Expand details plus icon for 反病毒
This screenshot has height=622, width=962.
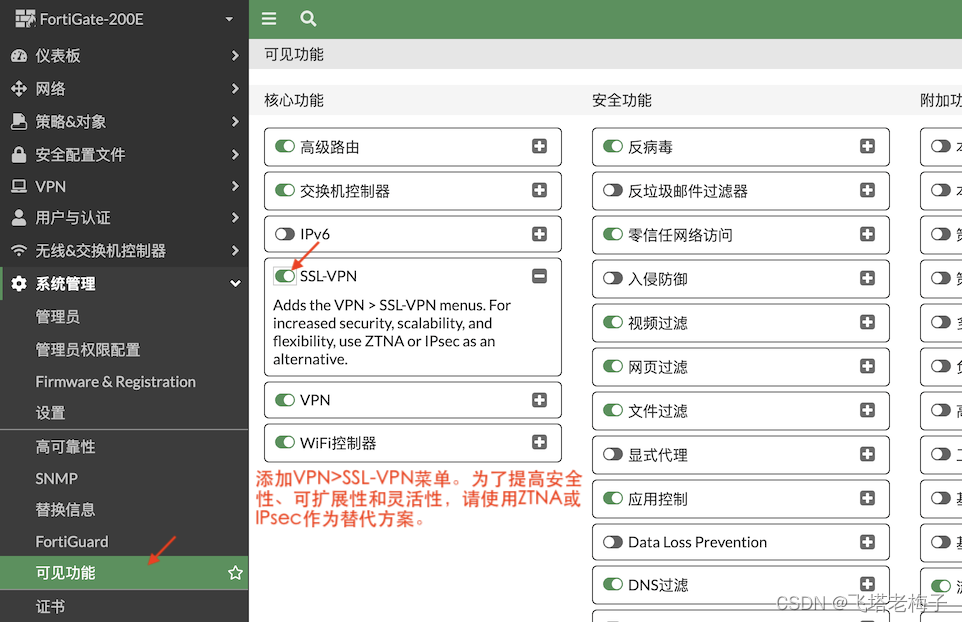coord(868,147)
